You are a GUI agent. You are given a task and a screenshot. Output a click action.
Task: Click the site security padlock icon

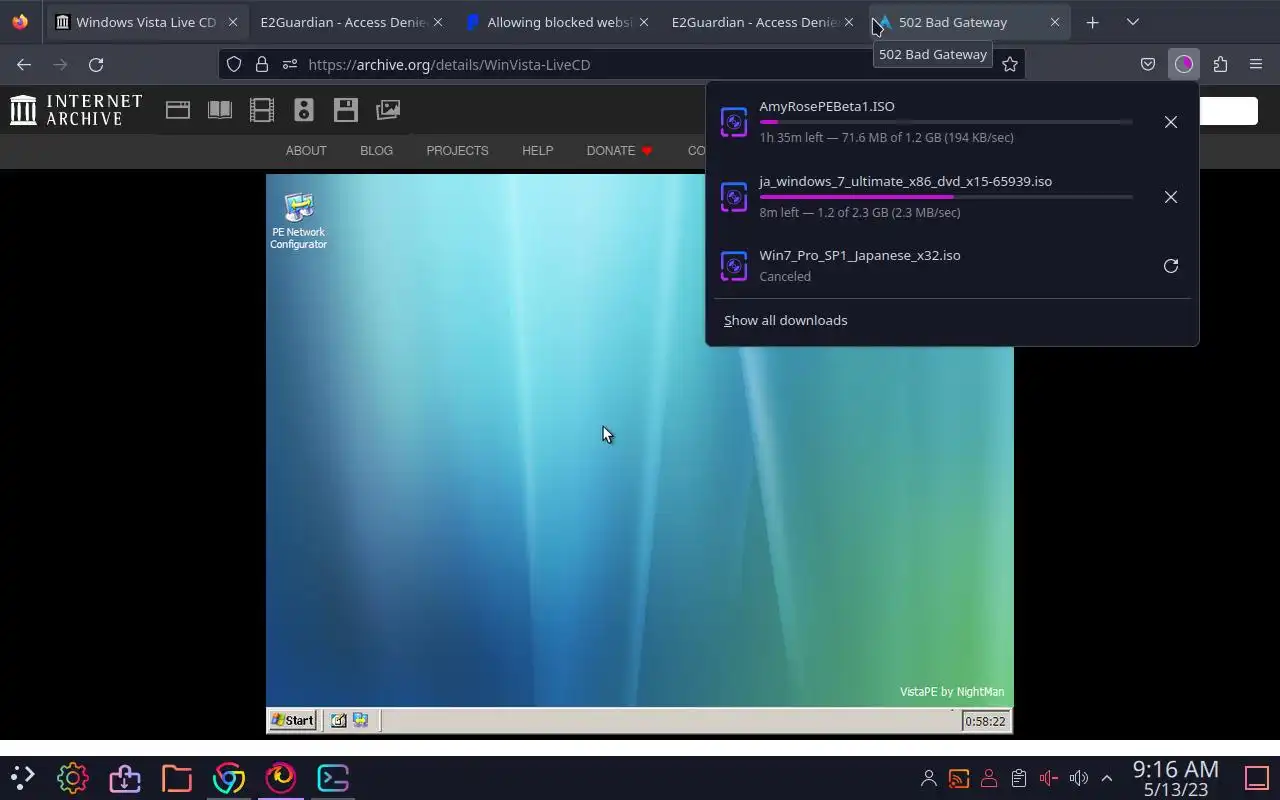tap(262, 64)
